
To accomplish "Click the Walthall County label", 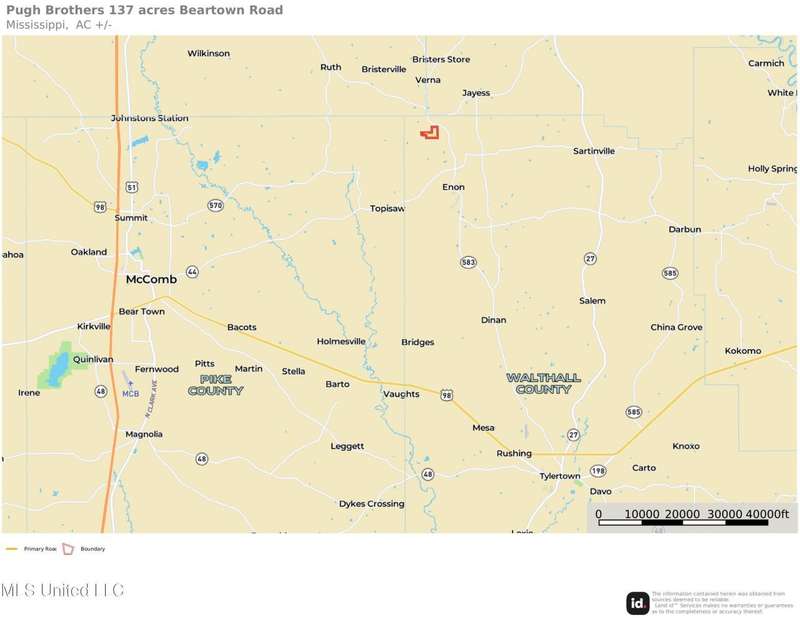I will tap(543, 383).
